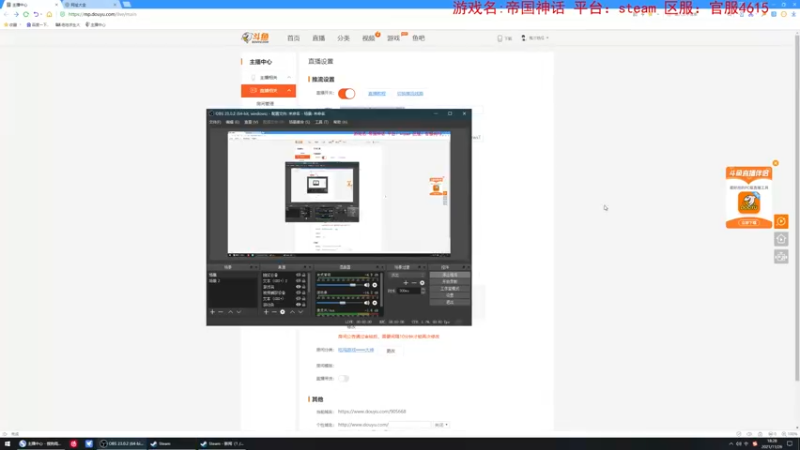Adjust second audio mixer volume slider
800x450 pixels.
coord(339,303)
